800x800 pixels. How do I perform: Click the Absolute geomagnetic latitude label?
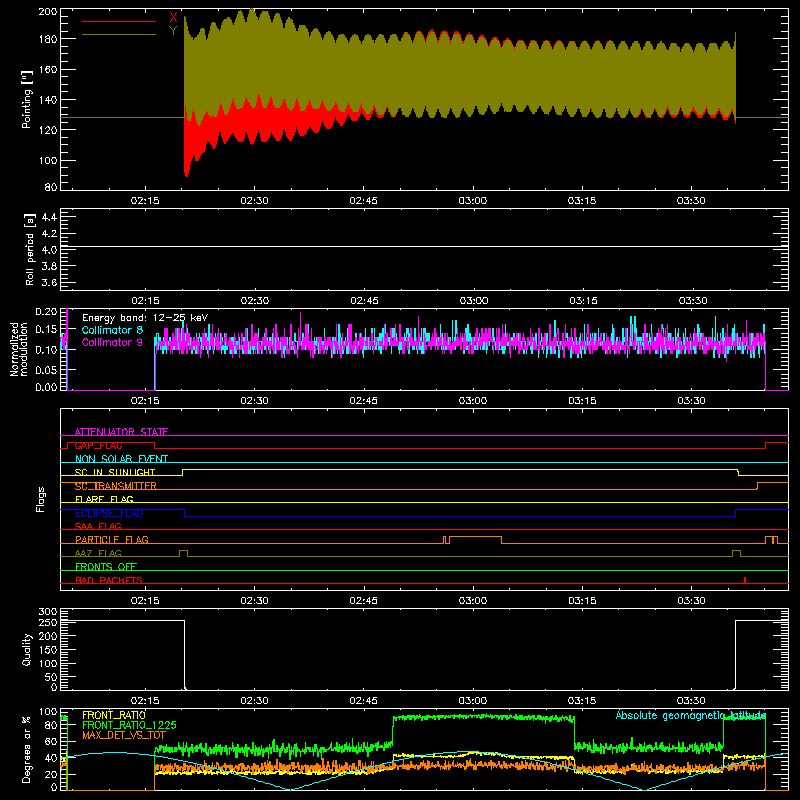[691, 715]
